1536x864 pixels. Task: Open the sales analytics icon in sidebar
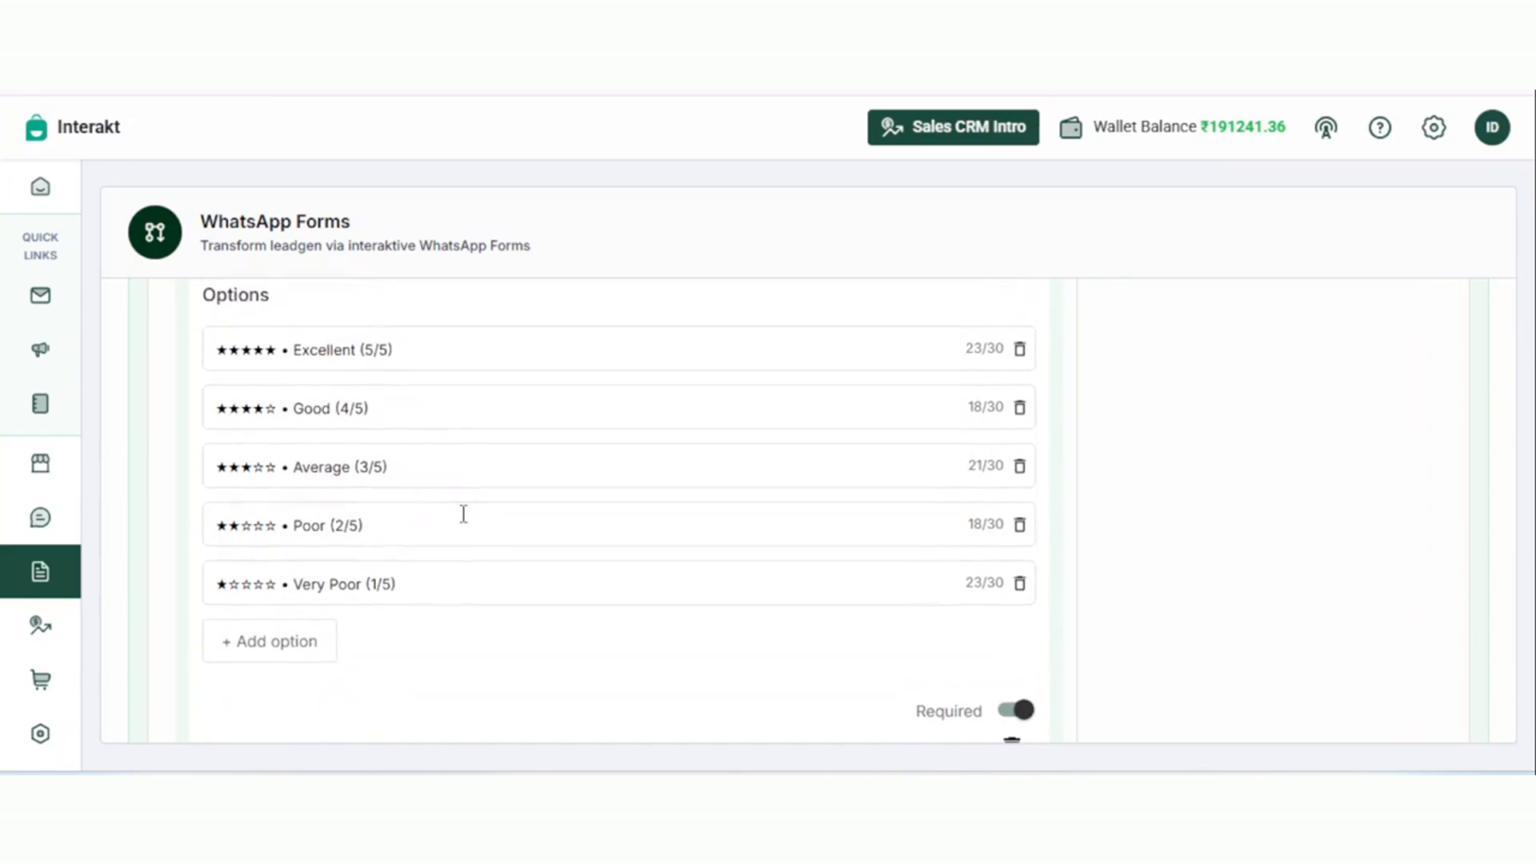40,625
